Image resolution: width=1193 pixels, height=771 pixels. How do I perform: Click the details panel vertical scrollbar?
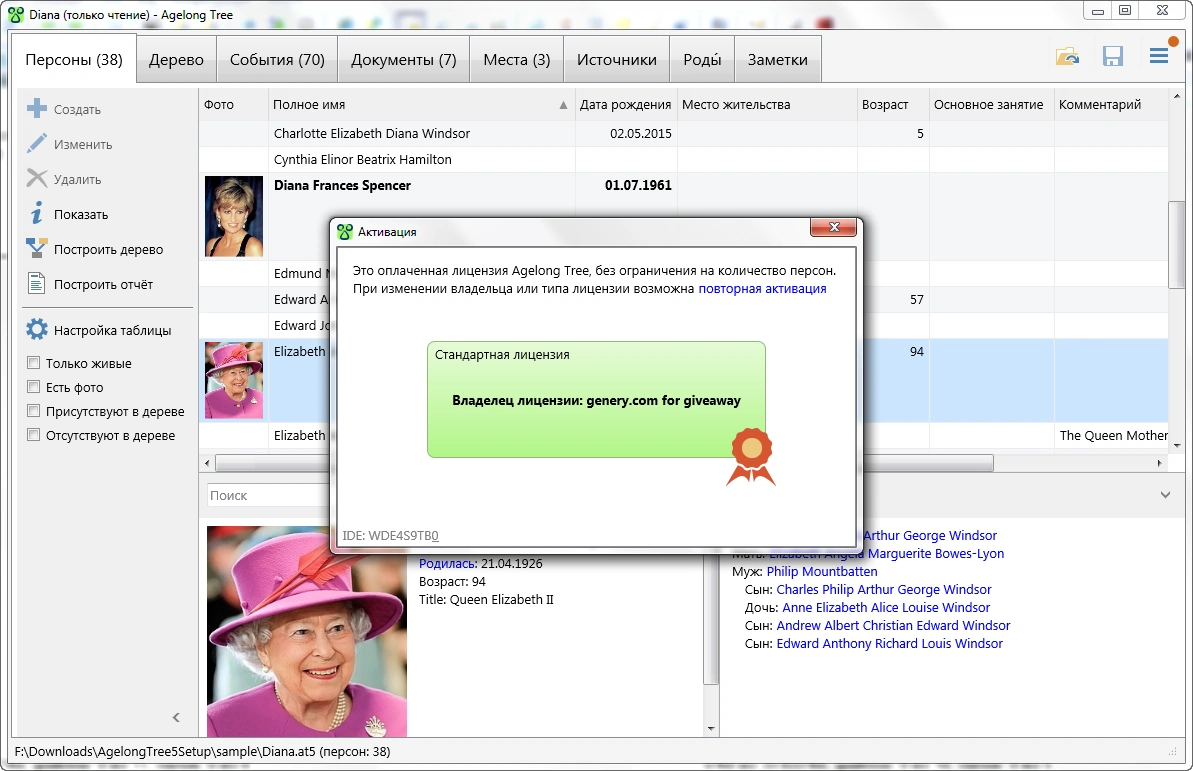pos(711,620)
